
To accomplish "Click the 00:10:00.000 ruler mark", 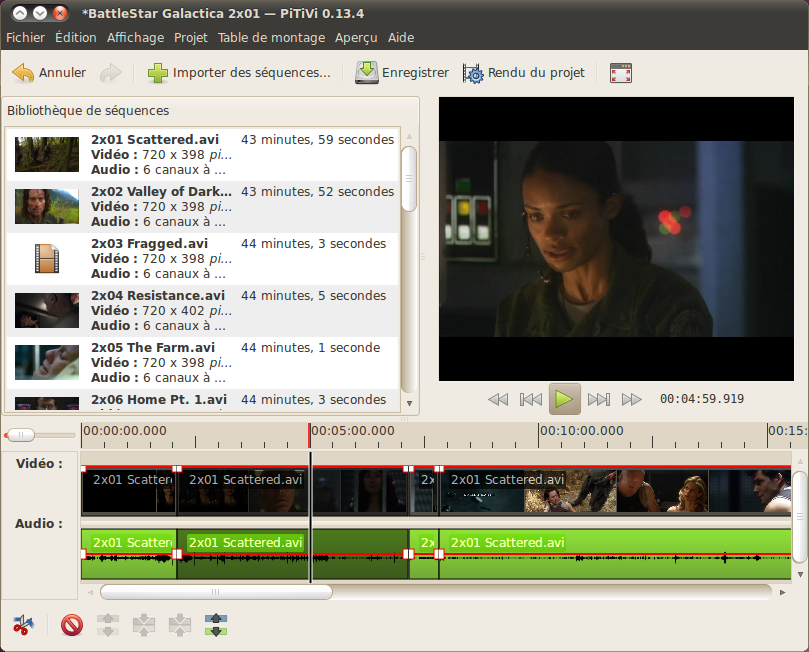I will point(582,431).
